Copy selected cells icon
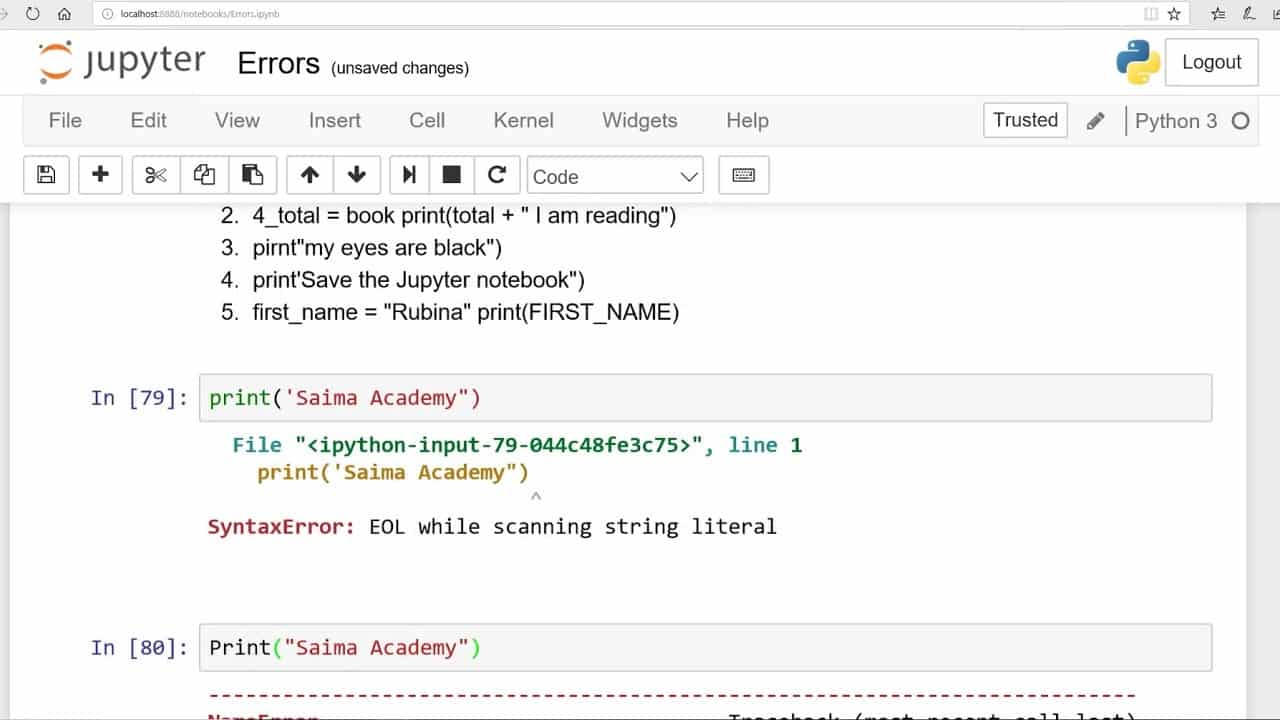The width and height of the screenshot is (1280, 720). coord(204,175)
